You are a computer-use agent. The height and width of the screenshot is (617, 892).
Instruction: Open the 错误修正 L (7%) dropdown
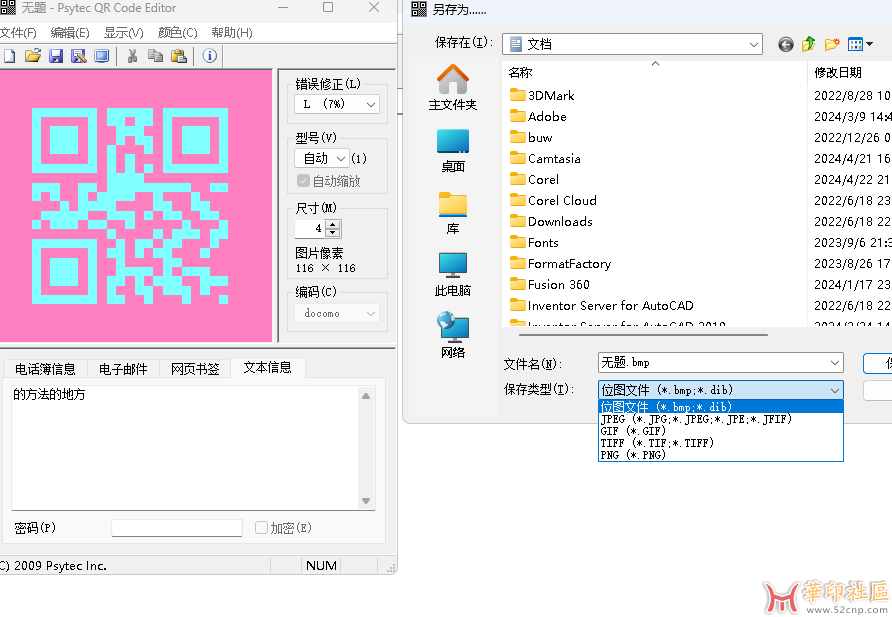pyautogui.click(x=337, y=104)
